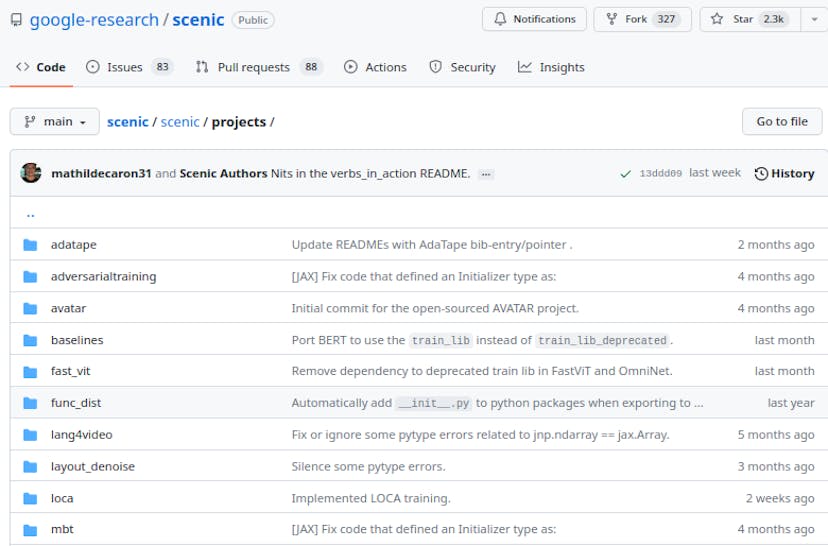Click the repository book icon beside google-research
This screenshot has height=546, width=828.
(14, 20)
